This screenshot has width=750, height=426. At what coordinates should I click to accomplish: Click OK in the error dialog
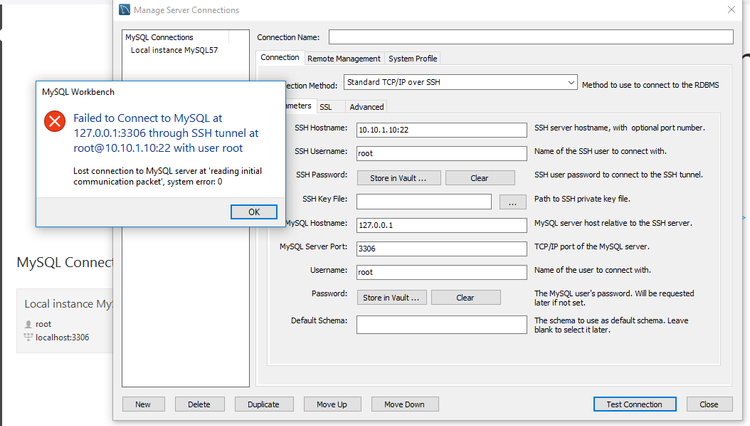tap(253, 212)
